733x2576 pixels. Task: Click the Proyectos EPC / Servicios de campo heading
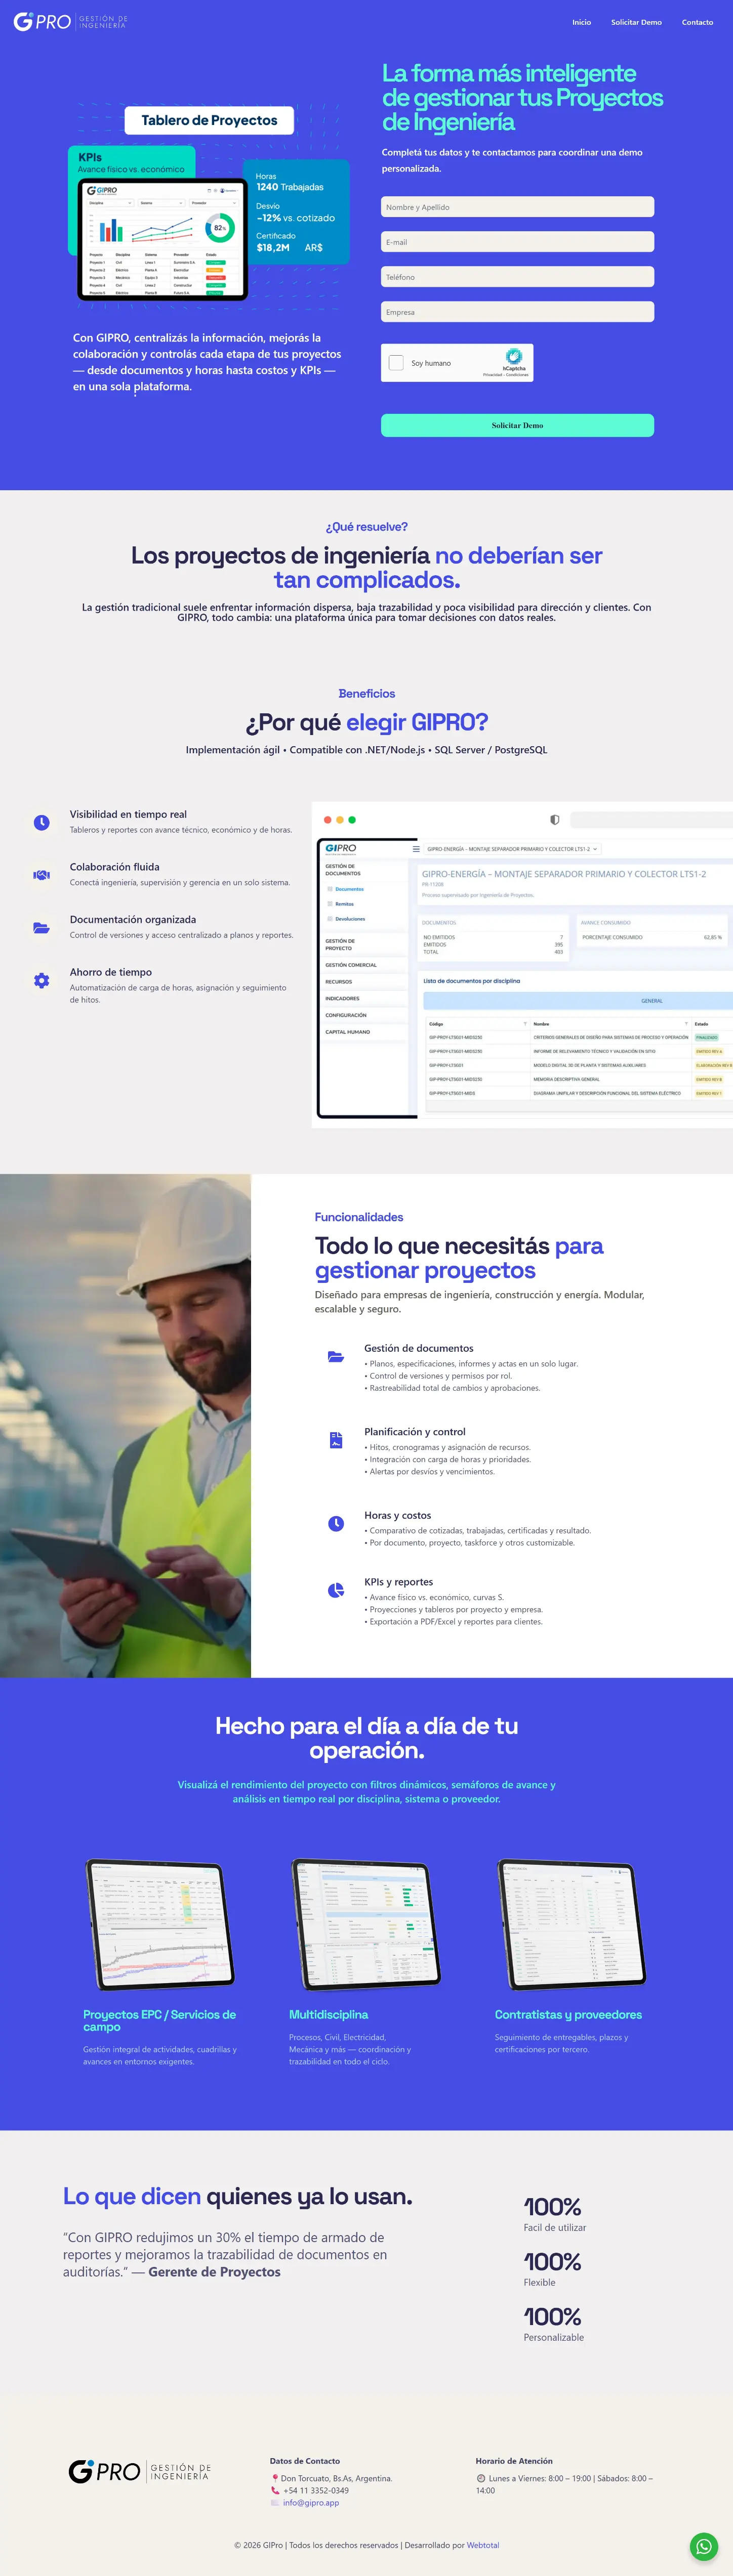160,2020
